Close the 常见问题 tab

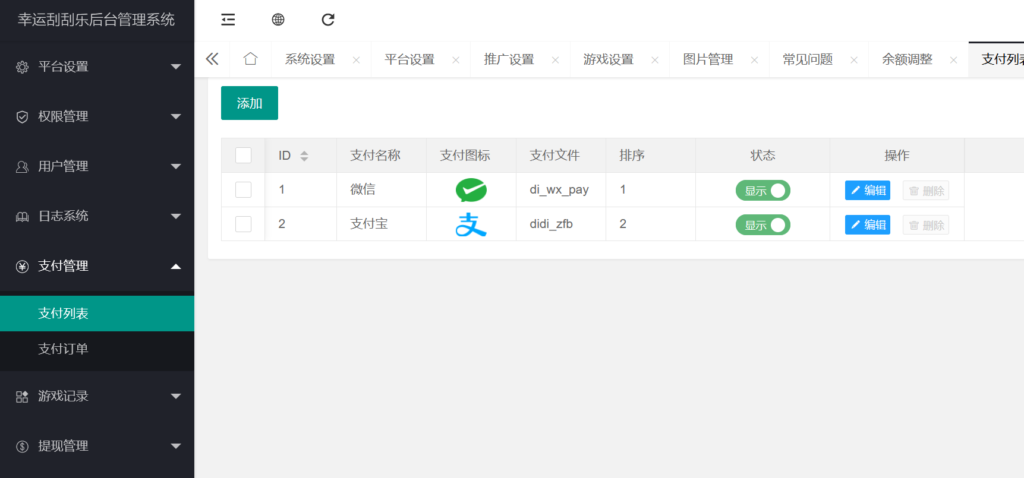tap(854, 60)
